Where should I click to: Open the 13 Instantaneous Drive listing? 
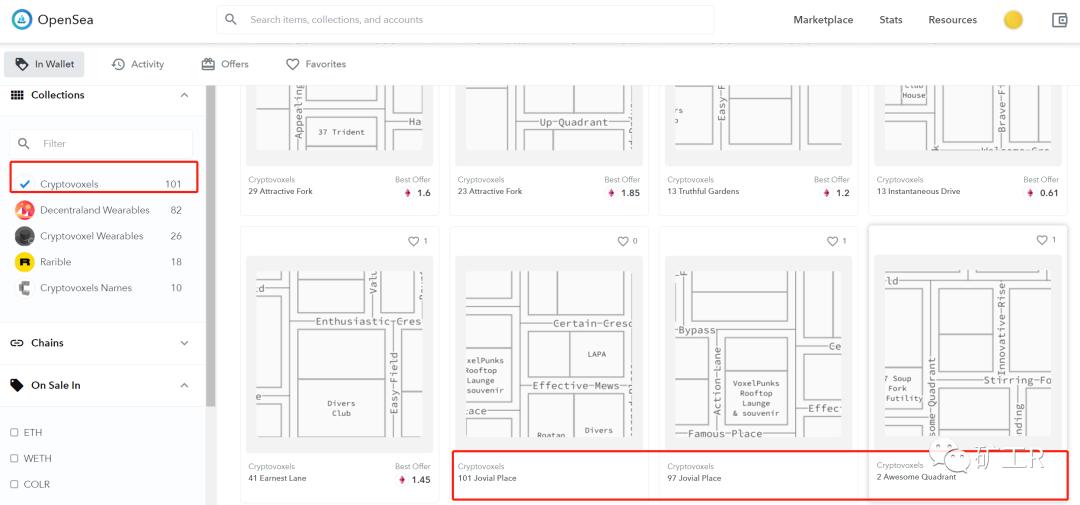click(918, 191)
